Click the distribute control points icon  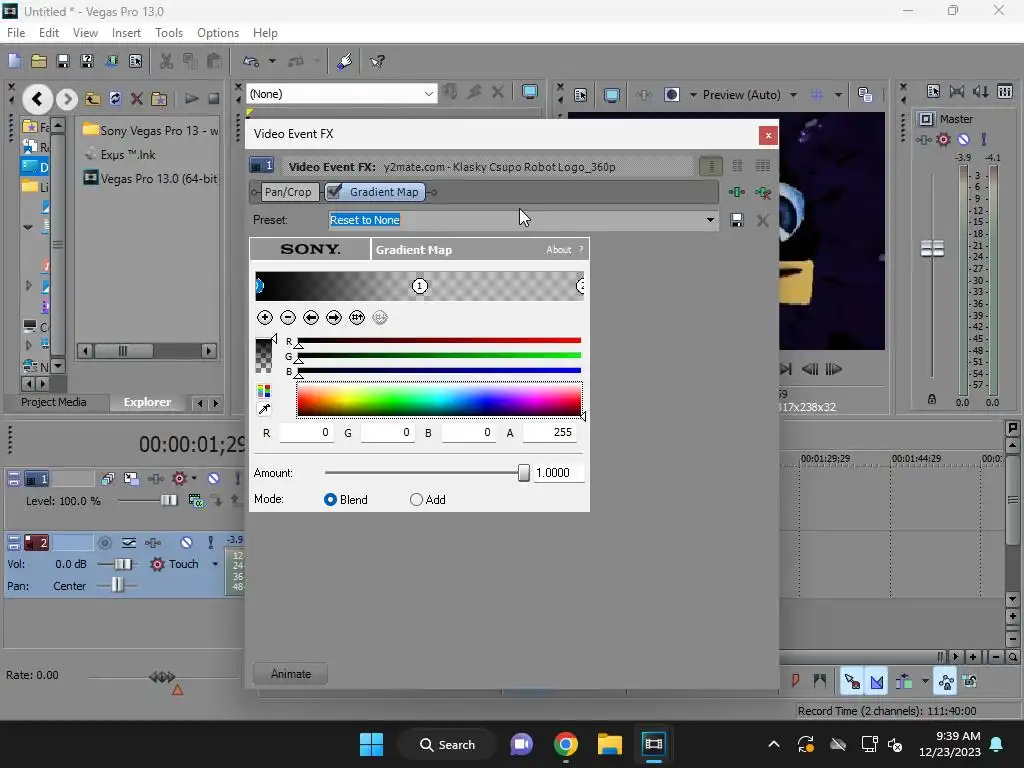click(357, 317)
